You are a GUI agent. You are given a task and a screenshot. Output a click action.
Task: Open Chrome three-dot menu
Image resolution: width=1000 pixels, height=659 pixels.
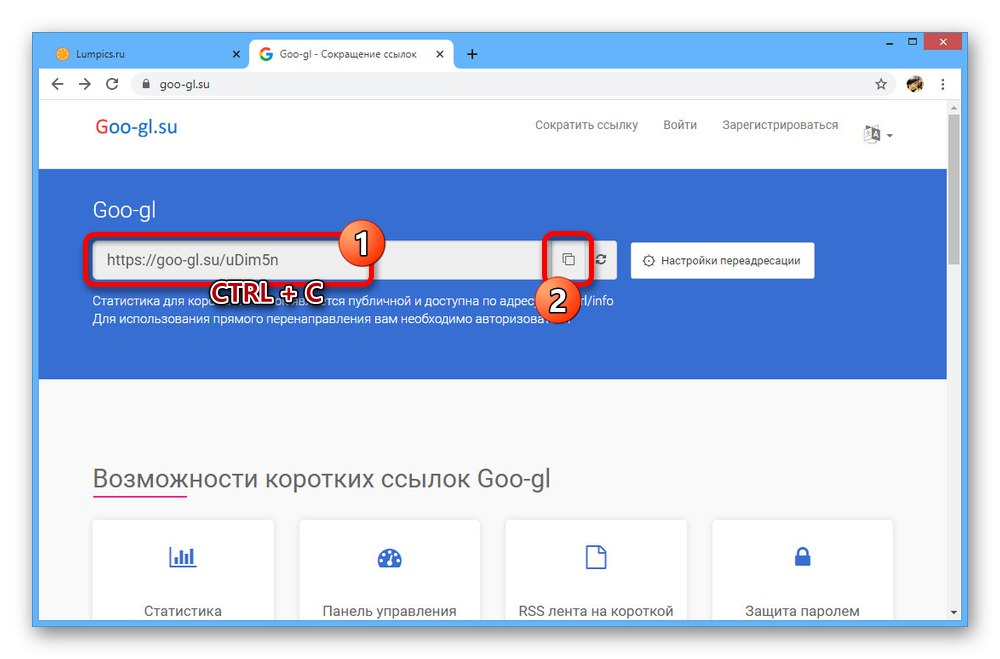(x=943, y=84)
